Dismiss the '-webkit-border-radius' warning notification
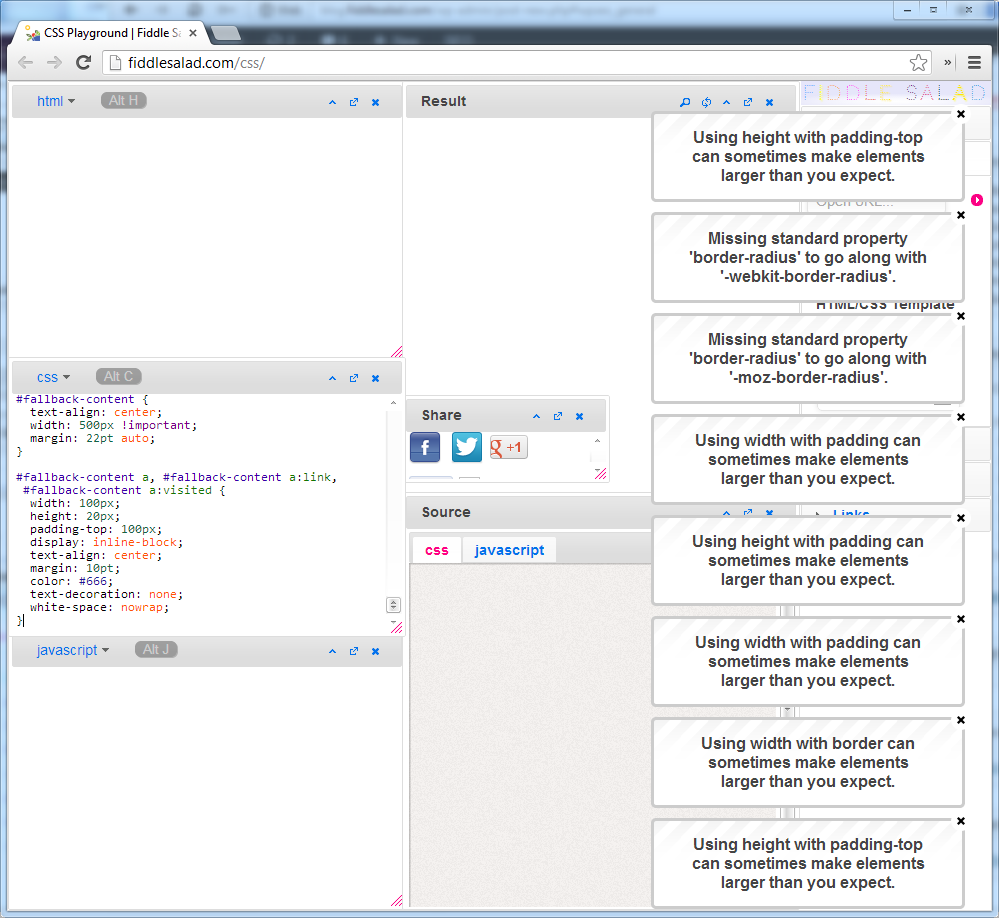 [961, 215]
